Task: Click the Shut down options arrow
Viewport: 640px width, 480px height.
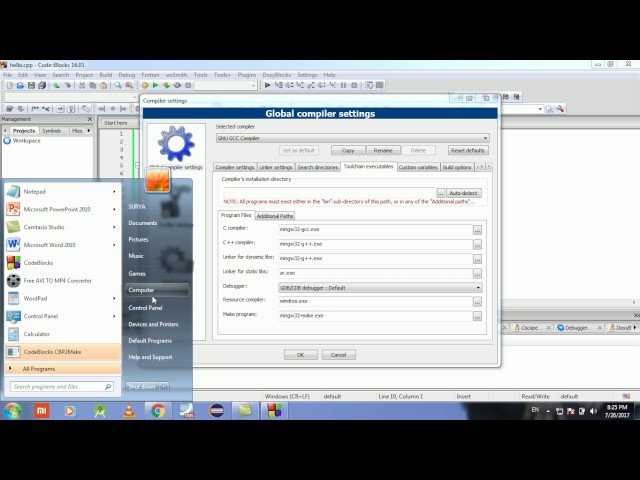Action: click(164, 387)
